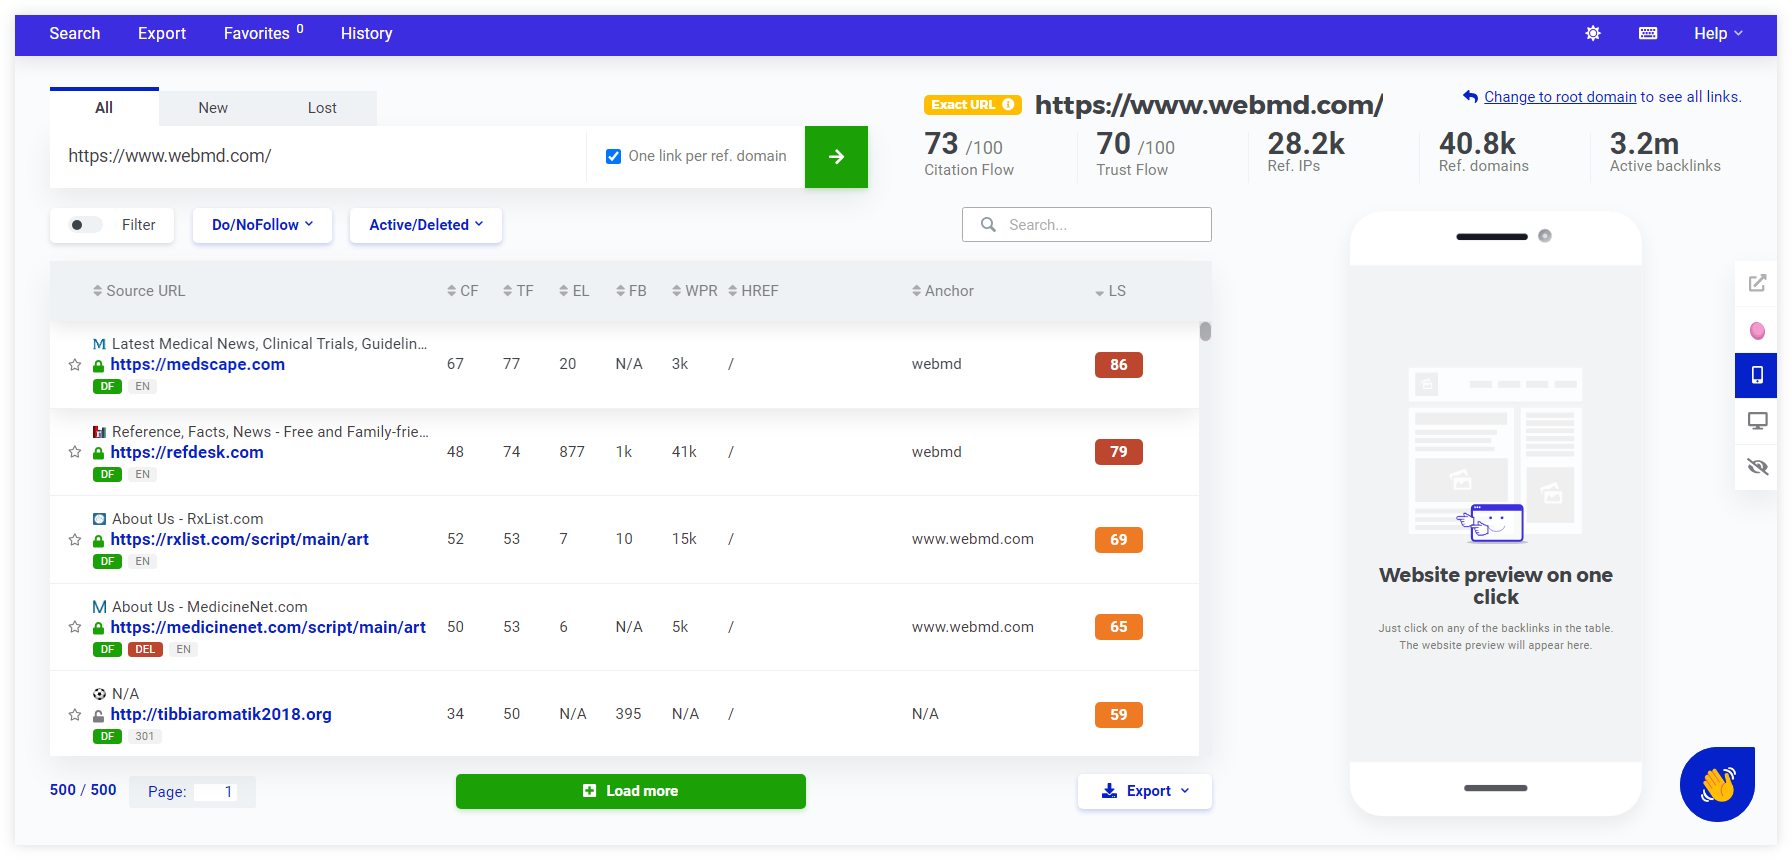Expand the Export dropdown at bottom
1792x860 pixels.
pos(1145,791)
